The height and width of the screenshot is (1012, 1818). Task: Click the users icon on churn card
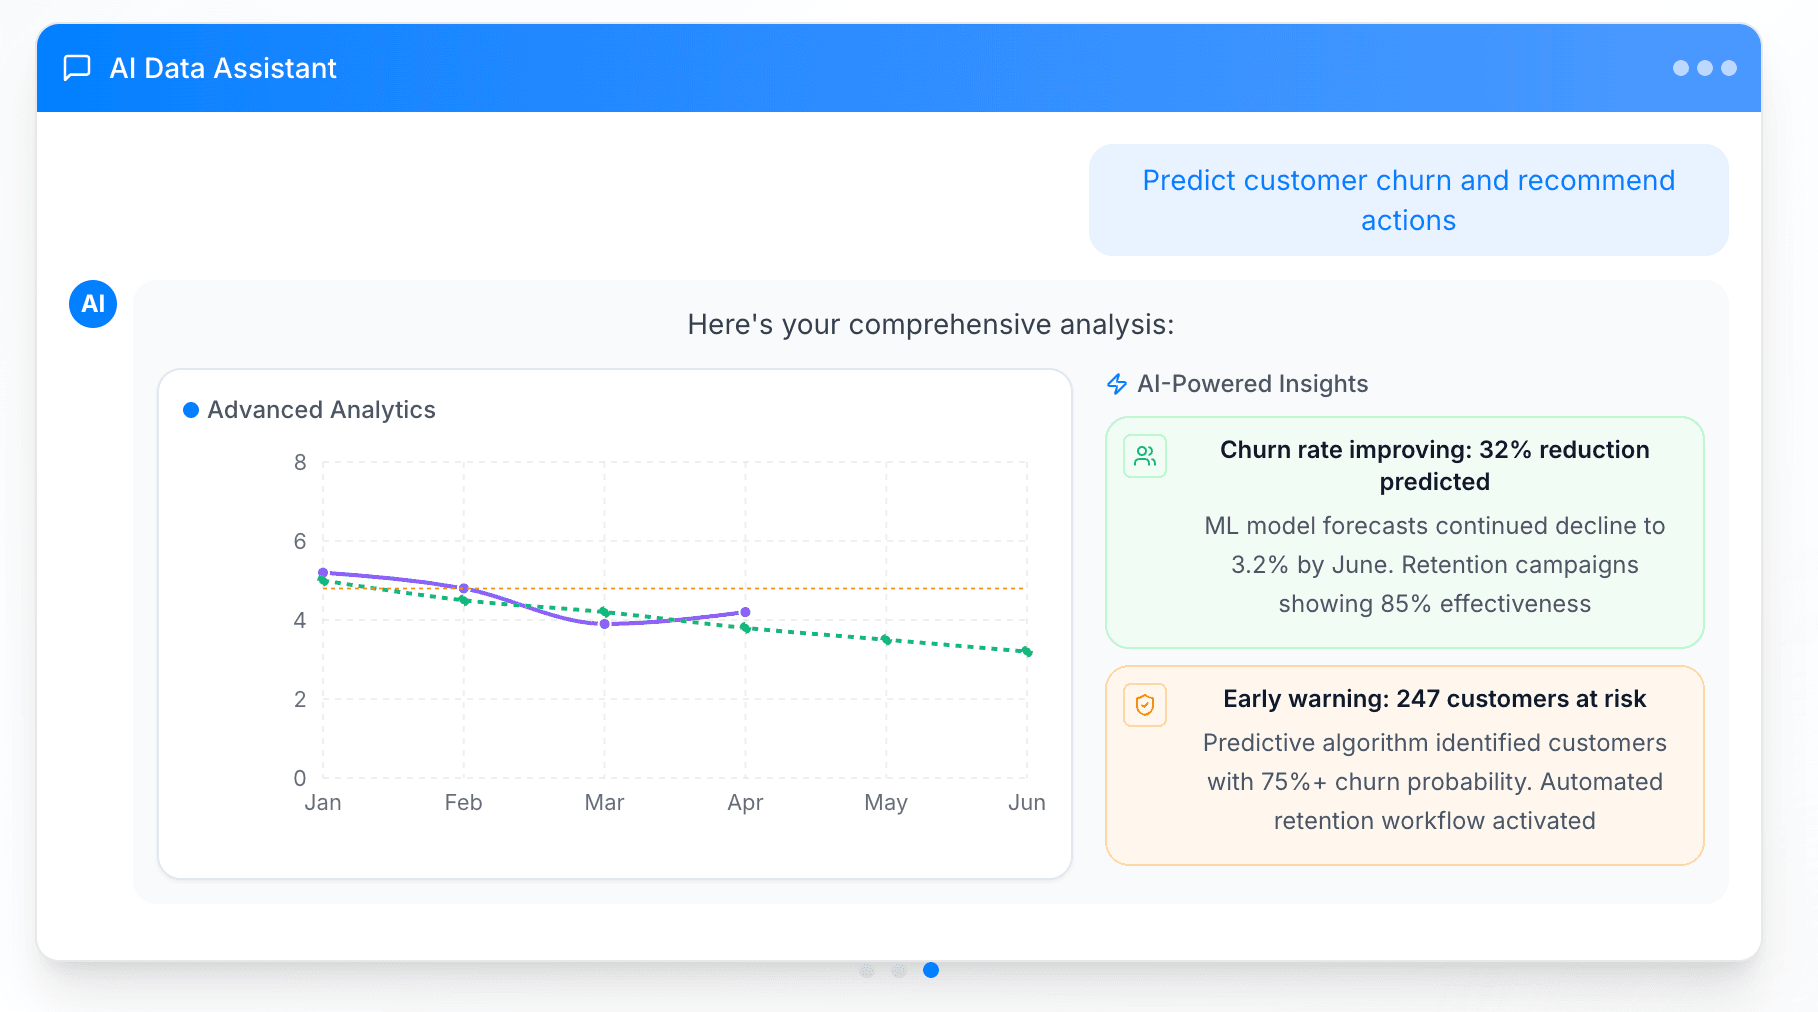[x=1145, y=456]
